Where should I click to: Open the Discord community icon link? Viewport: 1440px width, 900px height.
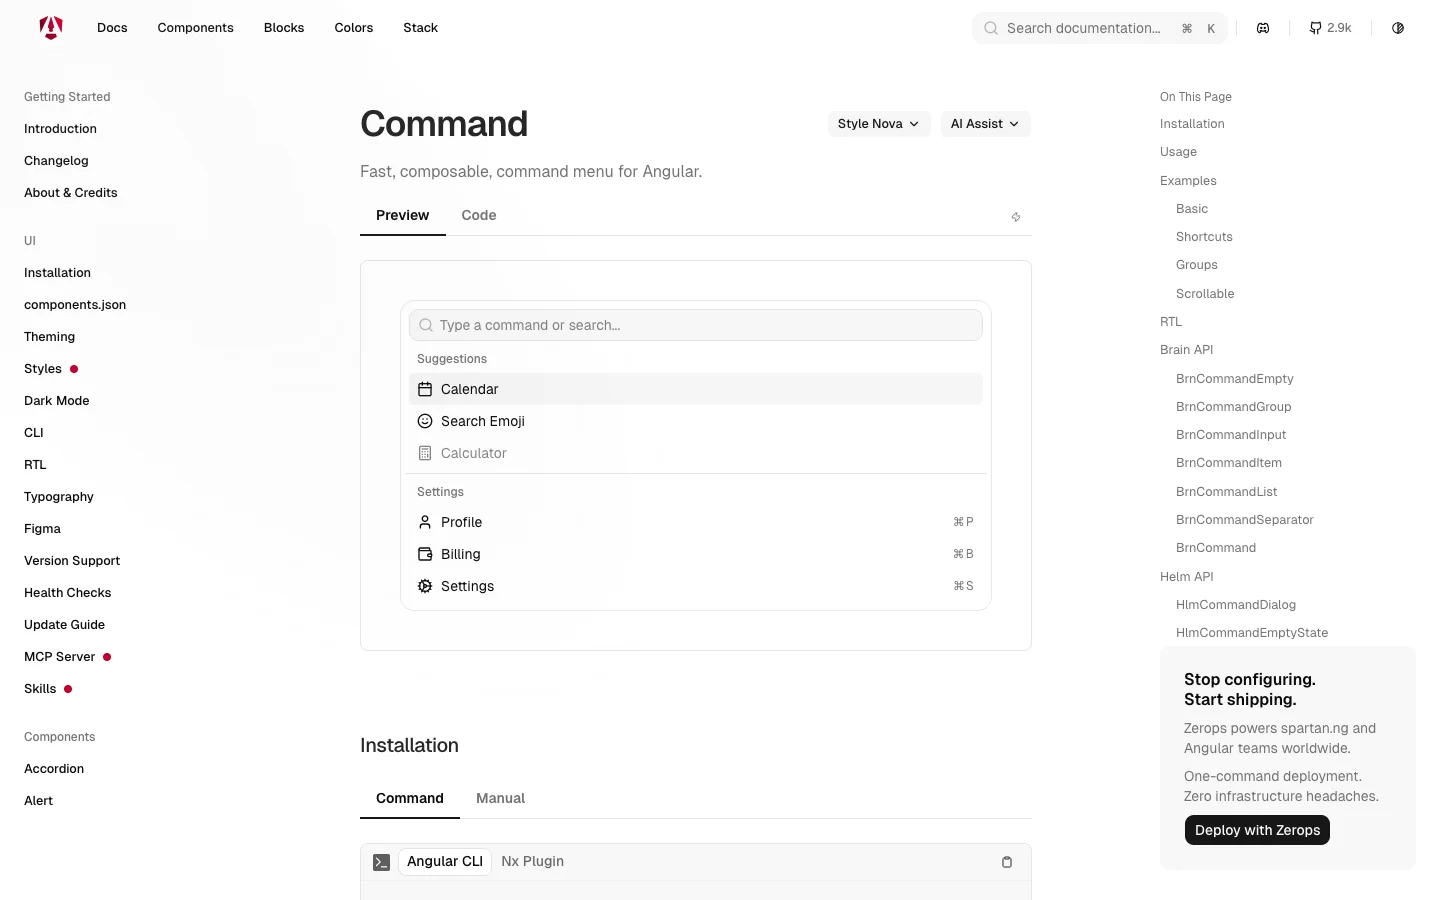[x=1263, y=28]
